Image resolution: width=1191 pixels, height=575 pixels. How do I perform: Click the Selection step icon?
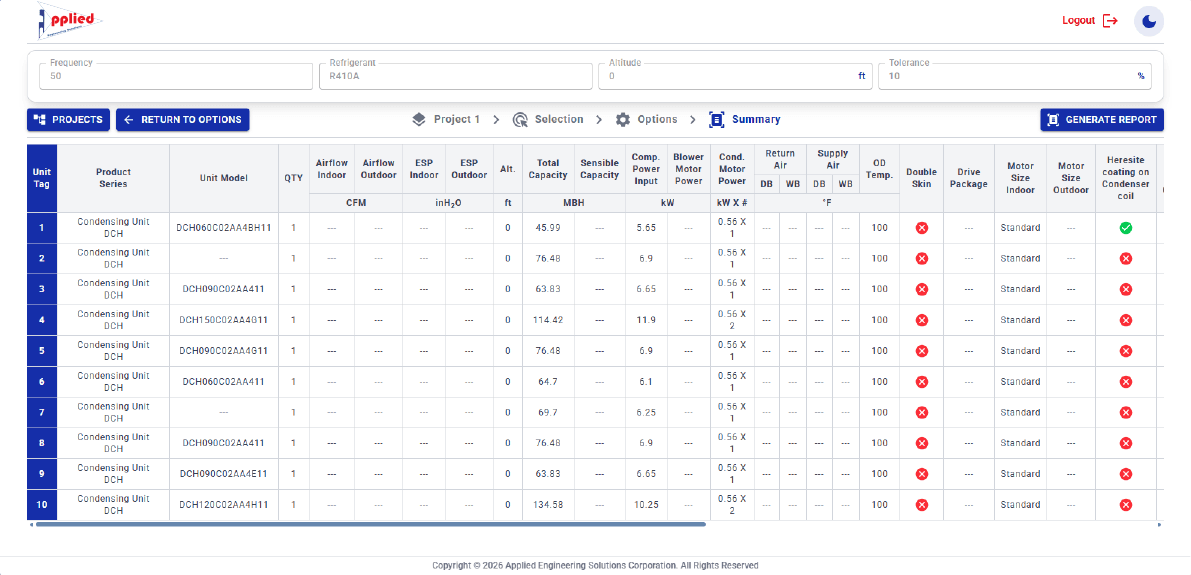[520, 119]
